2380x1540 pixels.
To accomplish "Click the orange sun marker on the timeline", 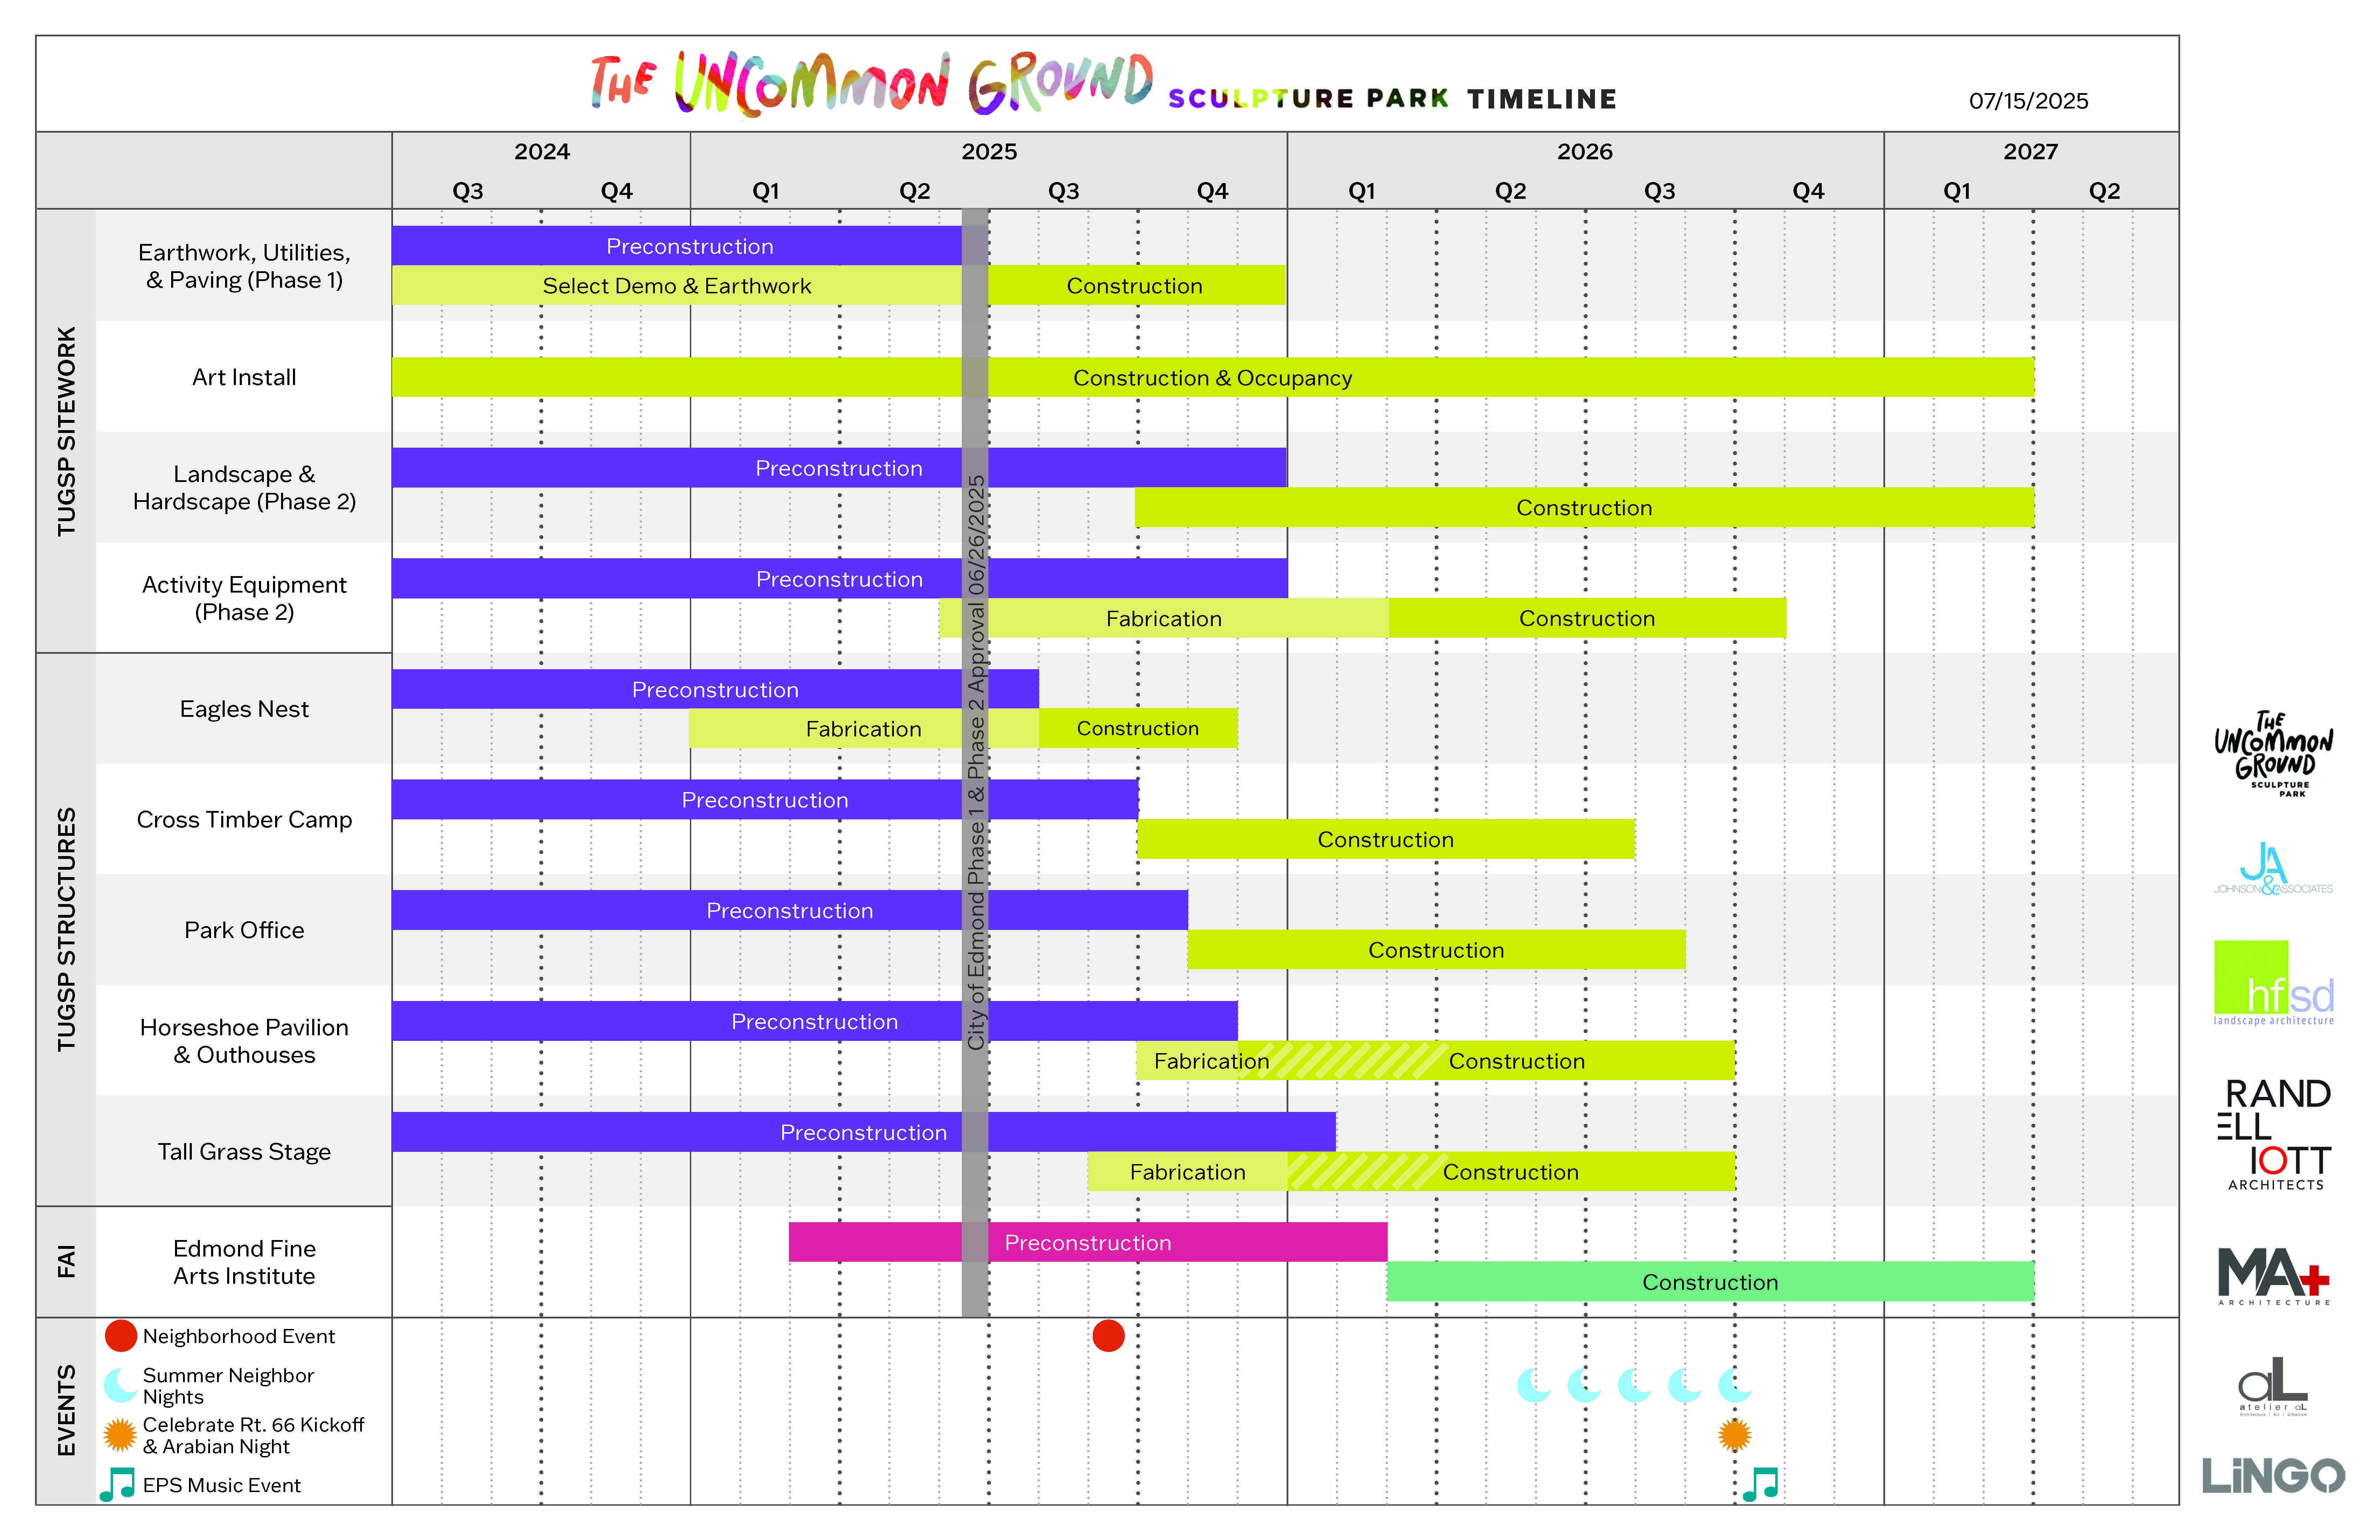I will [1735, 1435].
